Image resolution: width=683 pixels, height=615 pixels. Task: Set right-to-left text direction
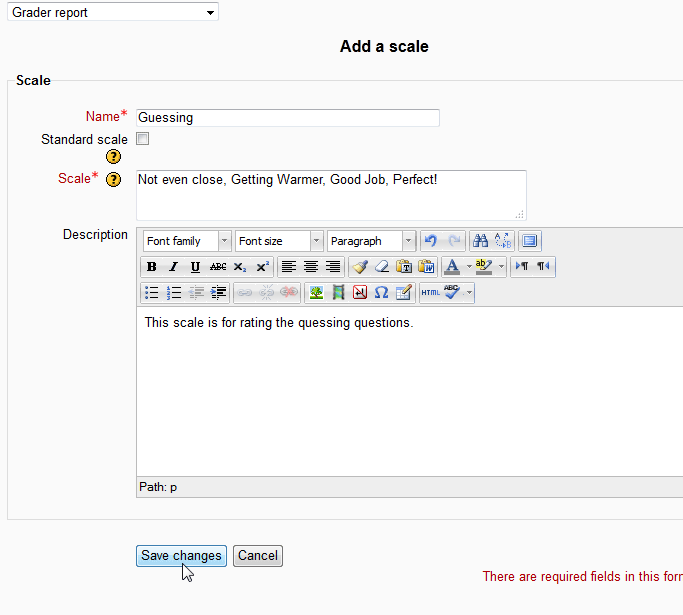click(543, 267)
